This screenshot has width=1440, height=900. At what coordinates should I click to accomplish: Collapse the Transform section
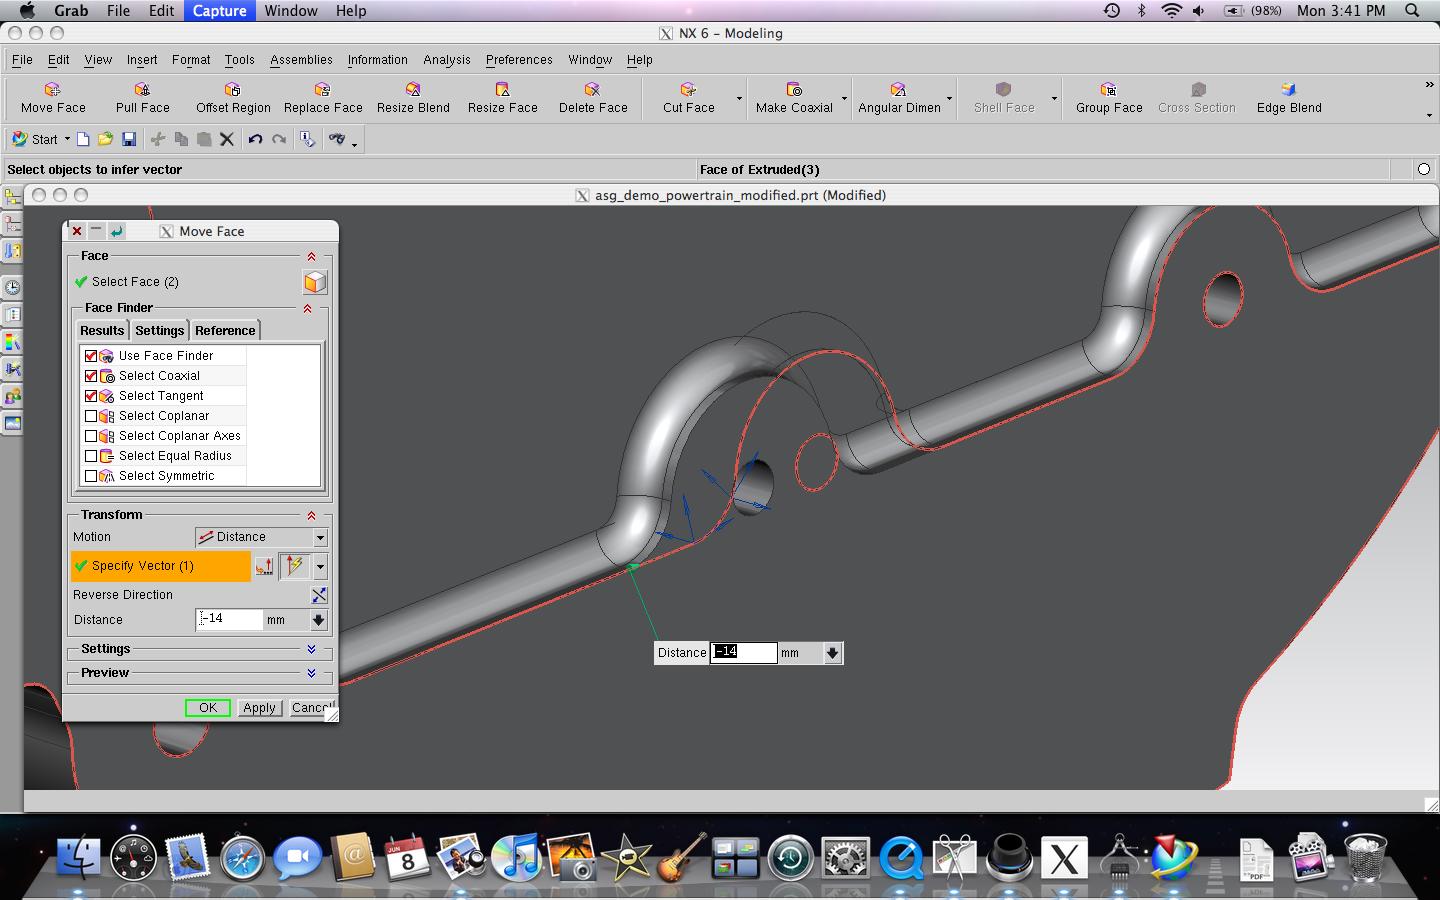(x=311, y=516)
